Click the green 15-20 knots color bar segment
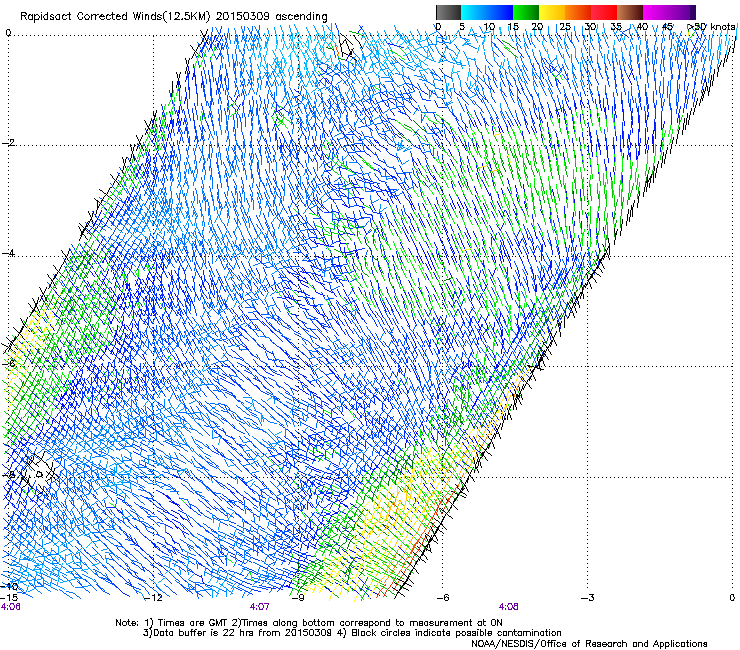The height and width of the screenshot is (650, 740). pyautogui.click(x=526, y=12)
